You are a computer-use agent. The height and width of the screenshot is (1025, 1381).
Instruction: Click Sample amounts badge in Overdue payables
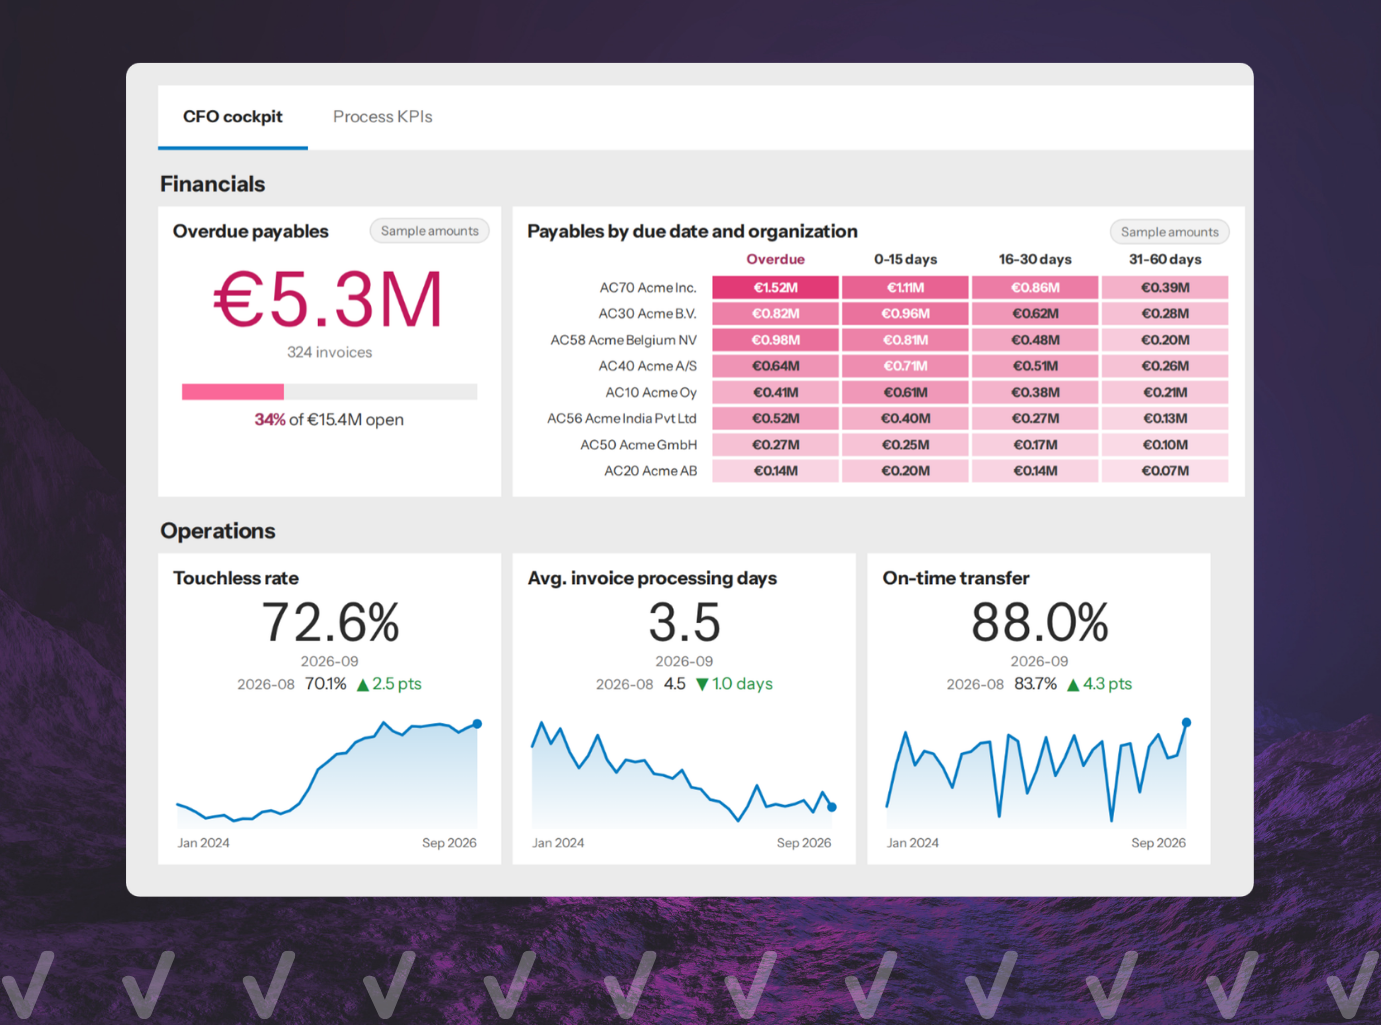coord(429,231)
